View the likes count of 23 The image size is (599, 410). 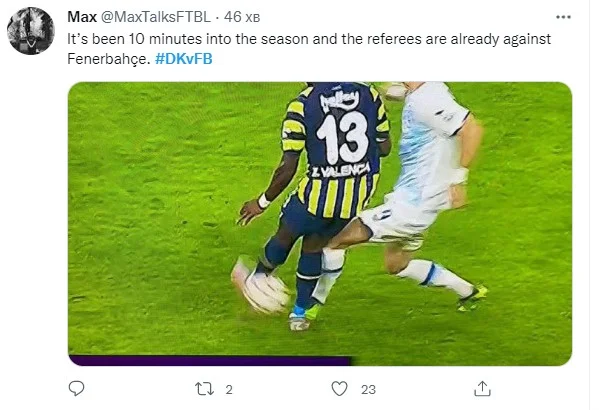pos(368,389)
